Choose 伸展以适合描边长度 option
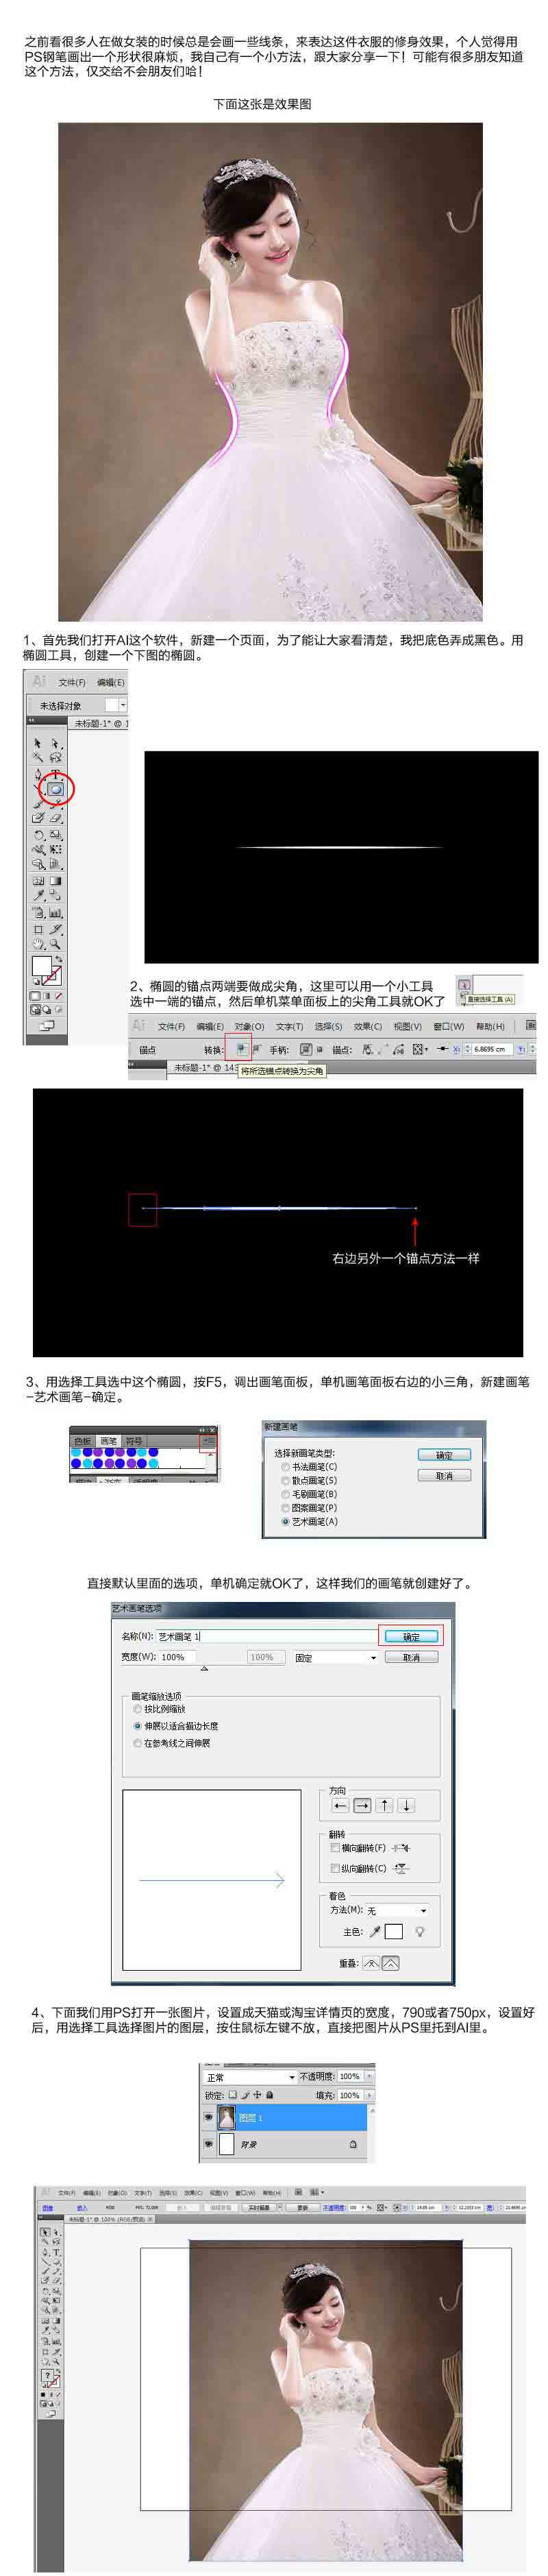 pos(175,1726)
